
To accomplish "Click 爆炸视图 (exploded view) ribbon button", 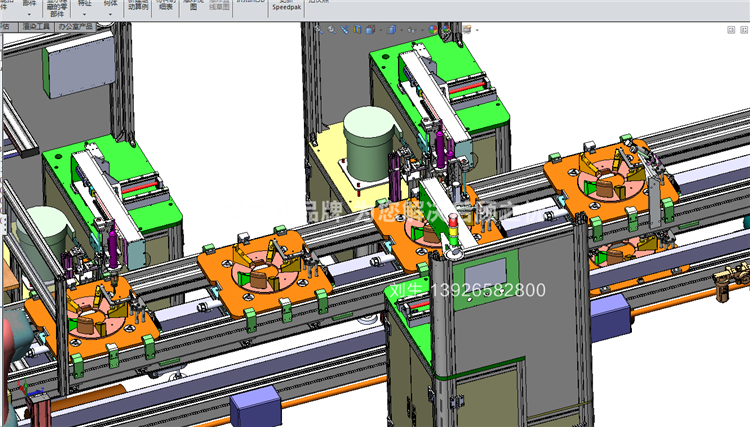I will (193, 5).
